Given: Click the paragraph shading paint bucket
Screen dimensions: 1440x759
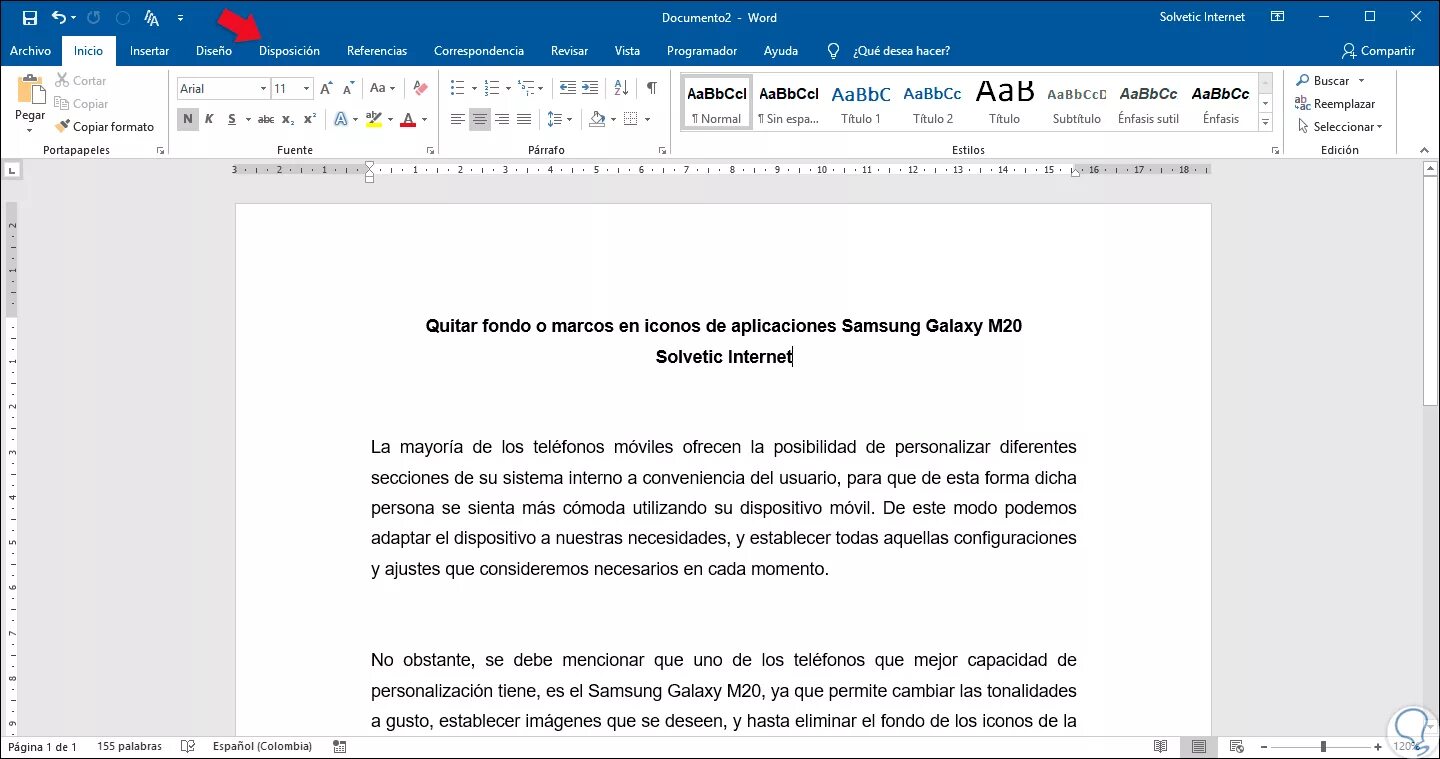Looking at the screenshot, I should 597,119.
